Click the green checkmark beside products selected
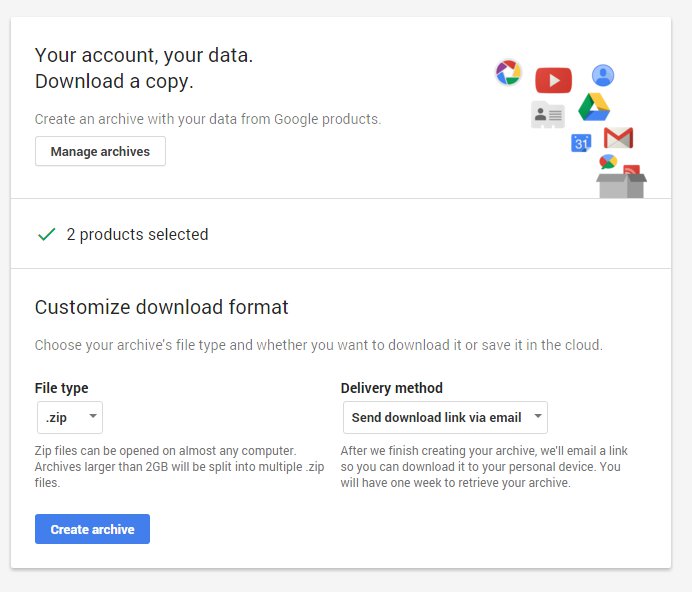 46,234
